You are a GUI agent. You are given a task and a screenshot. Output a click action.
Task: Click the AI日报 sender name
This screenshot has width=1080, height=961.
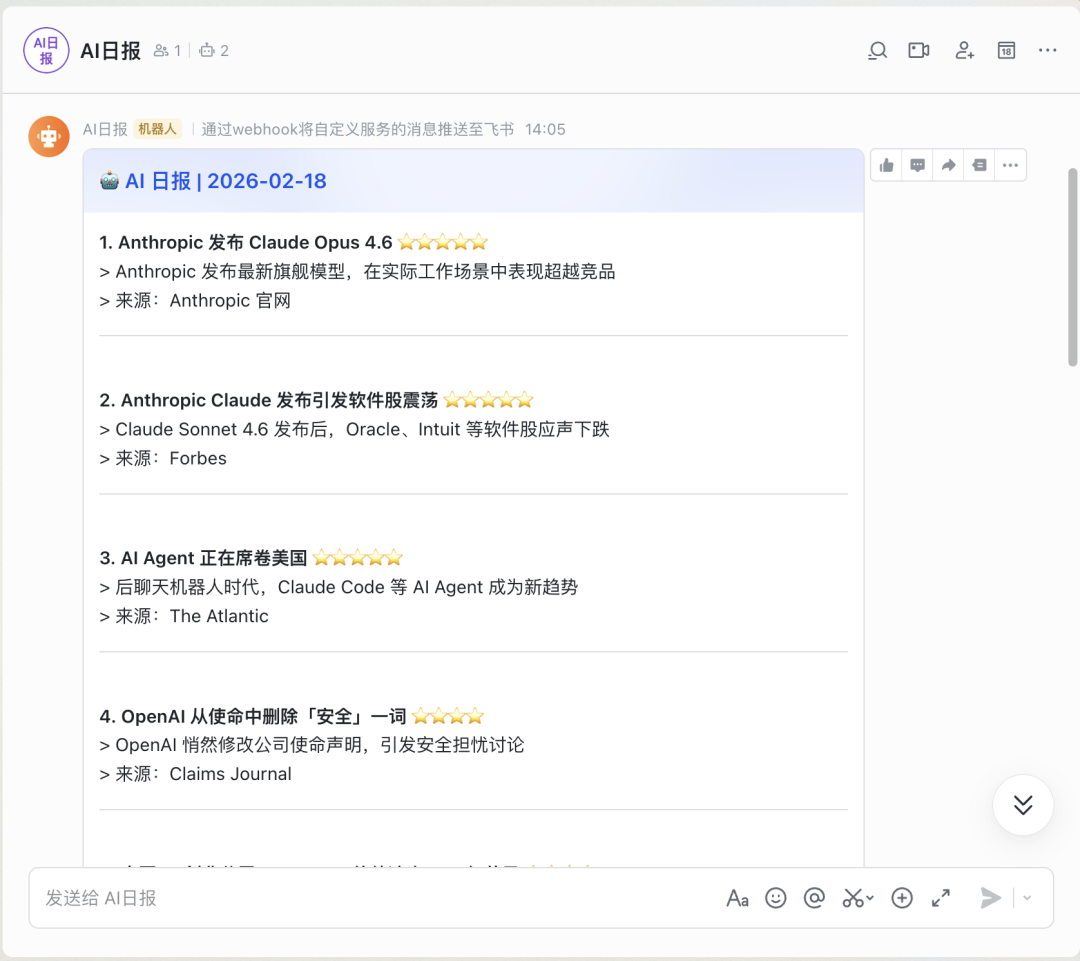pos(105,130)
